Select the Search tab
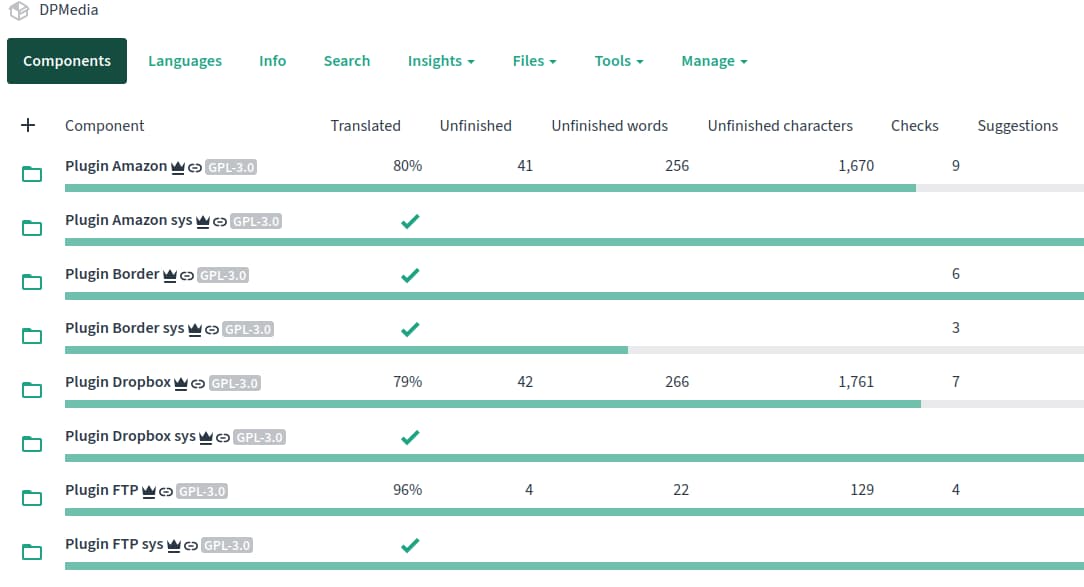Viewport: 1084px width, 587px height. (347, 61)
